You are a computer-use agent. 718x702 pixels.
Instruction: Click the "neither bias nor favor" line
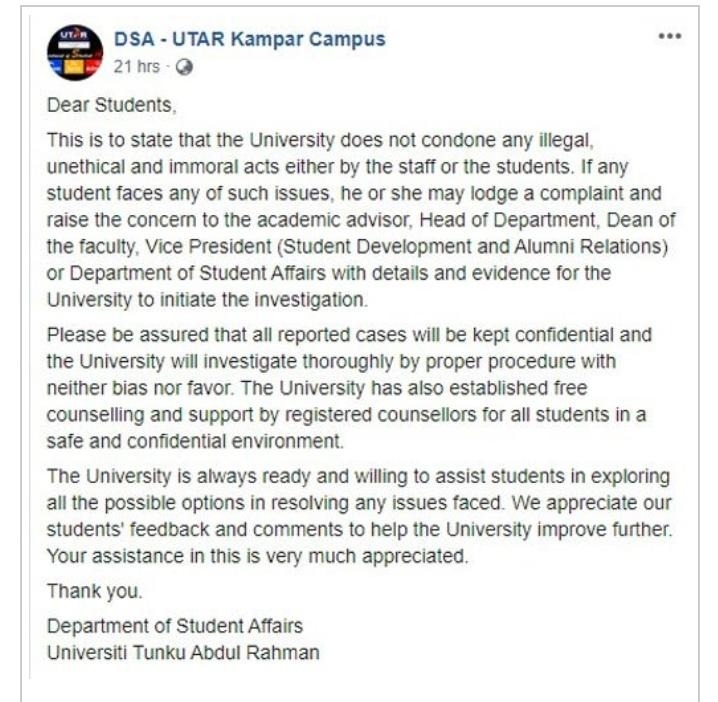tap(317, 388)
